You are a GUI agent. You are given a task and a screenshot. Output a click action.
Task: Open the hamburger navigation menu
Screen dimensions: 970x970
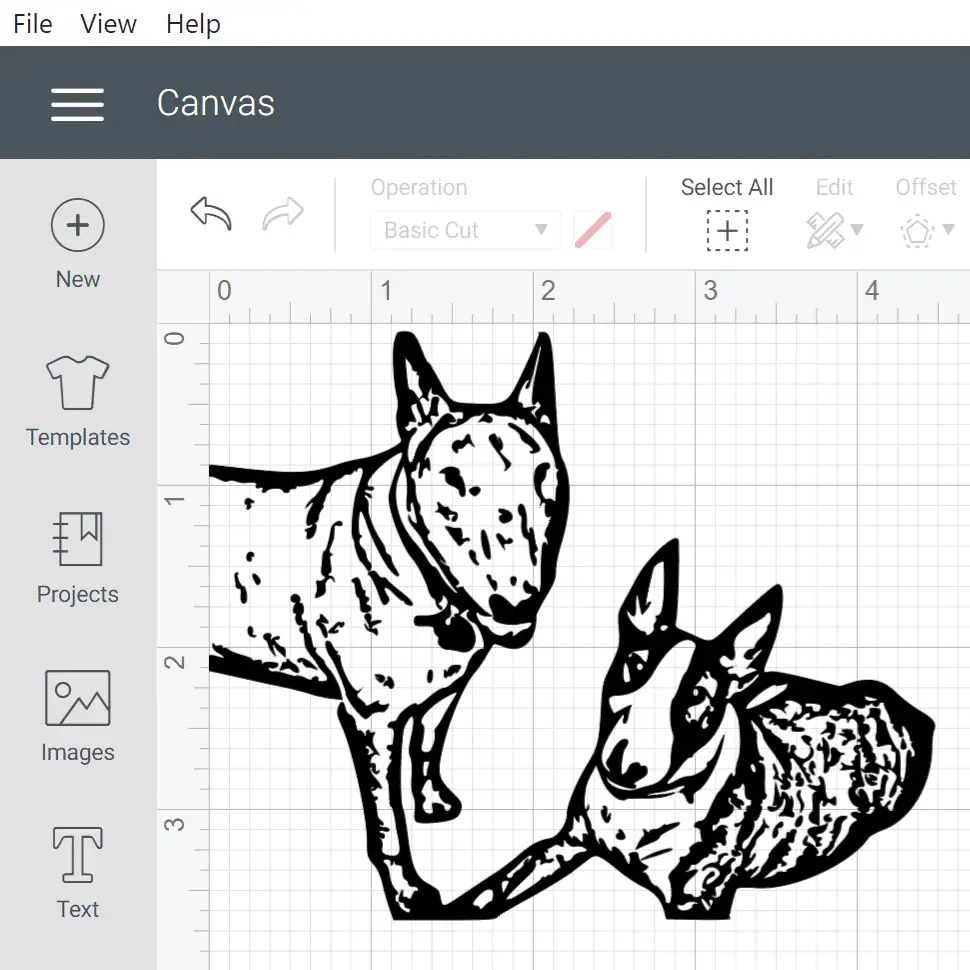tap(77, 104)
